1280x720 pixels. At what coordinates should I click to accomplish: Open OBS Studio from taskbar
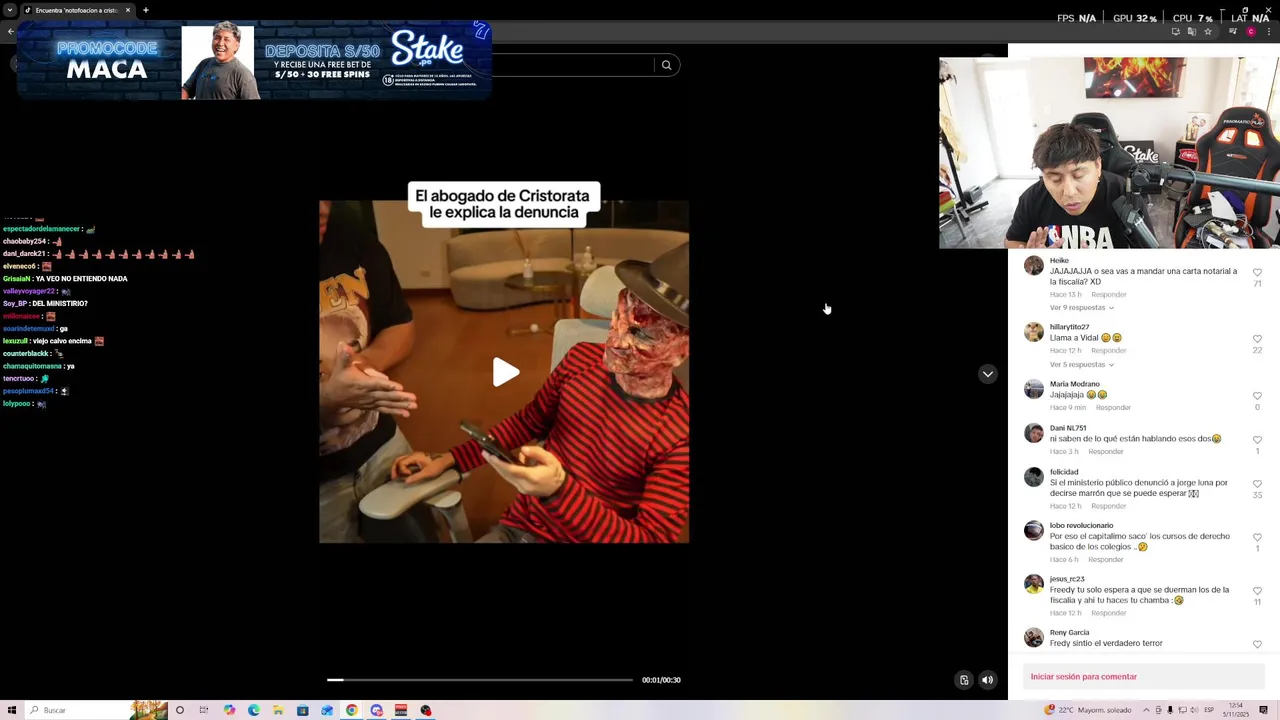tap(426, 710)
